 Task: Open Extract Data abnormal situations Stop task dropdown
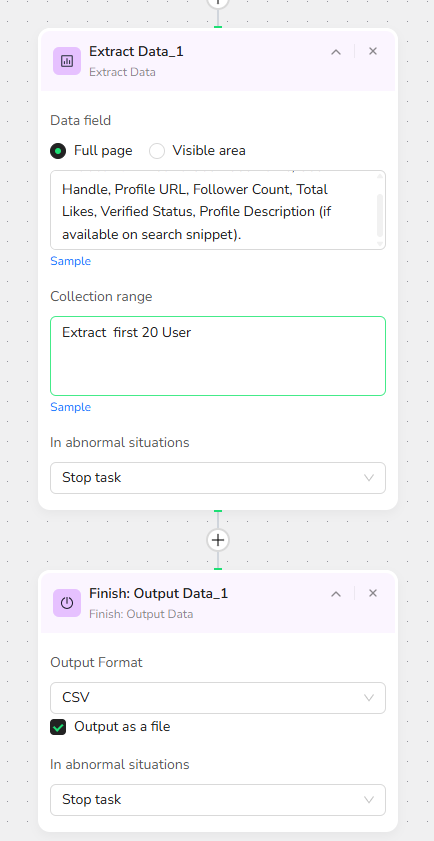pos(218,478)
